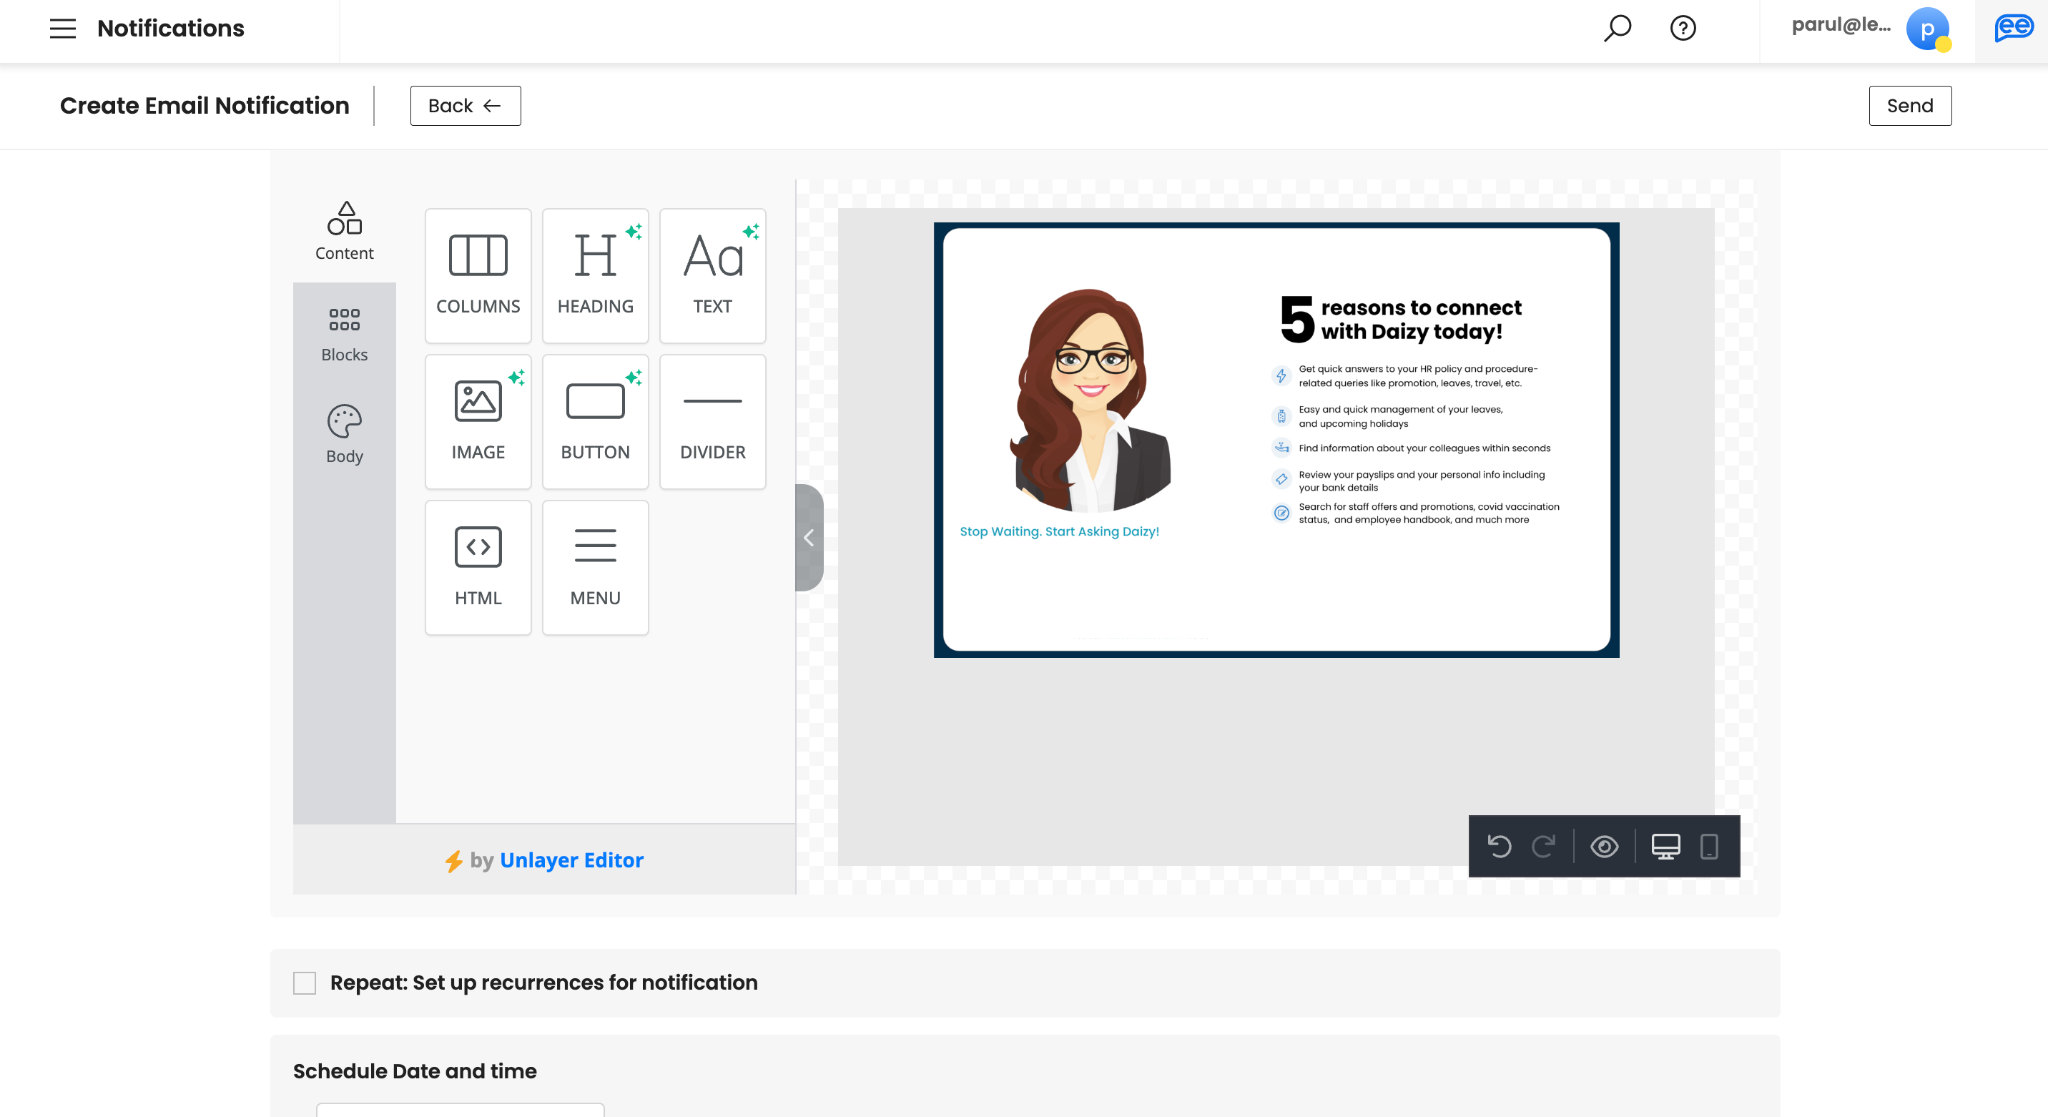2048x1117 pixels.
Task: Enable Repeat recurrences checkbox
Action: [305, 983]
